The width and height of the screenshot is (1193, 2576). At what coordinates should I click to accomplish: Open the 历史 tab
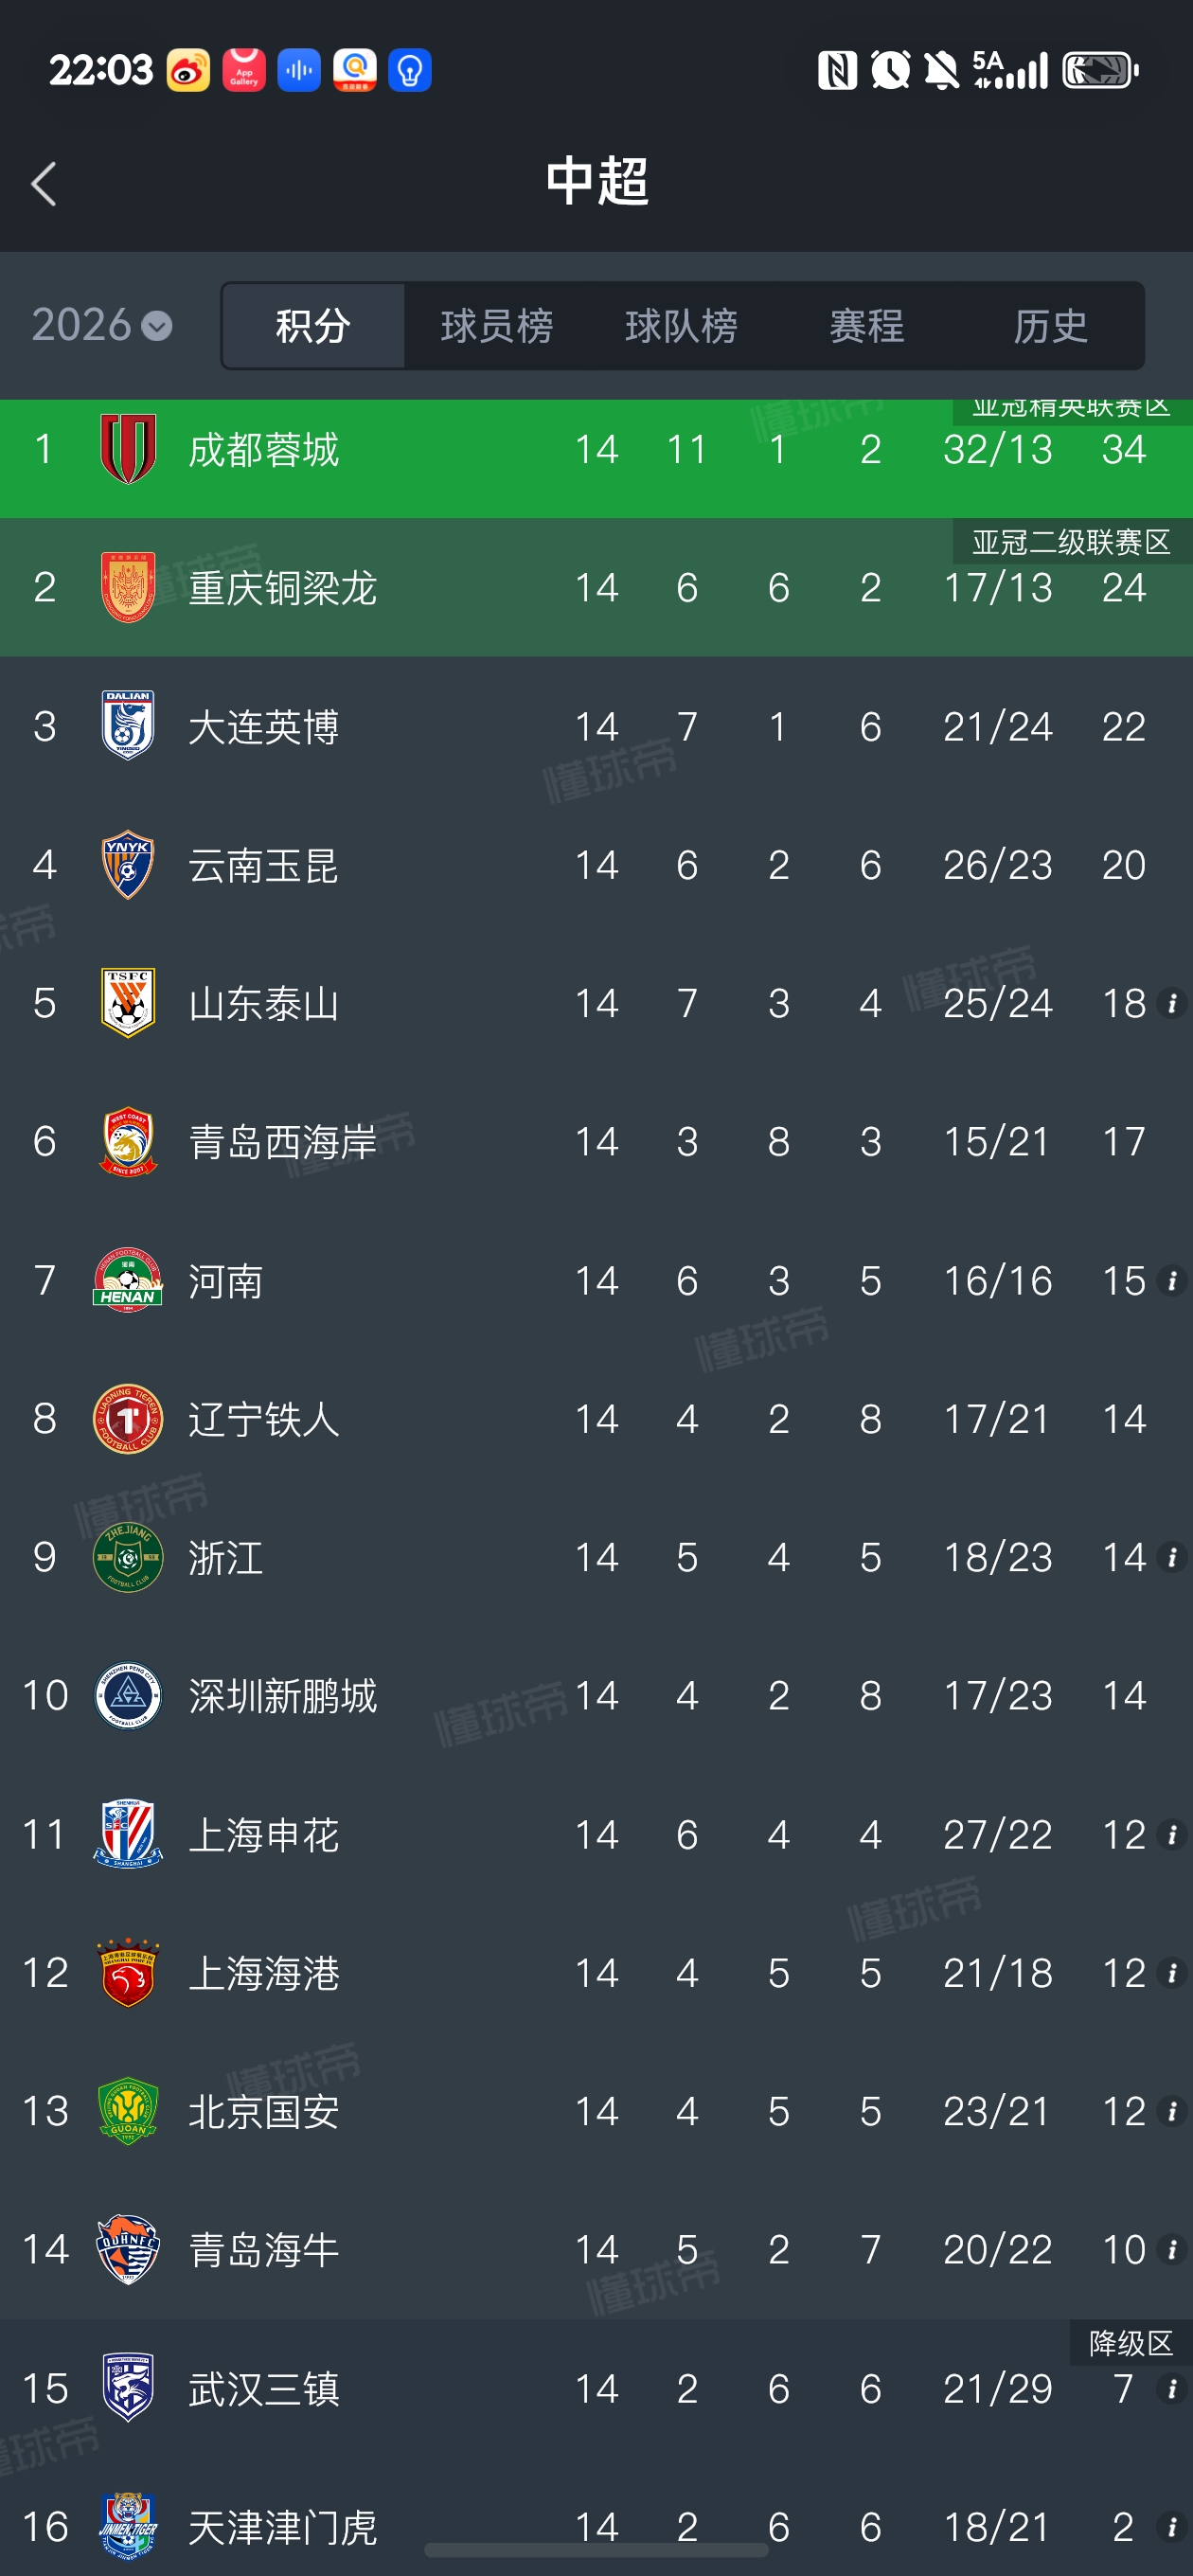point(1050,326)
